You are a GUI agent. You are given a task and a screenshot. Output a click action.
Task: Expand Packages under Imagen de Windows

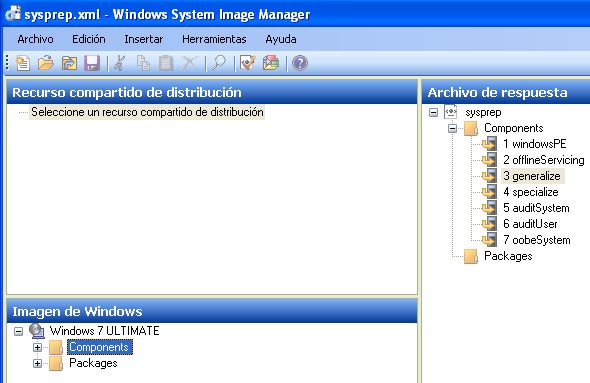point(37,363)
